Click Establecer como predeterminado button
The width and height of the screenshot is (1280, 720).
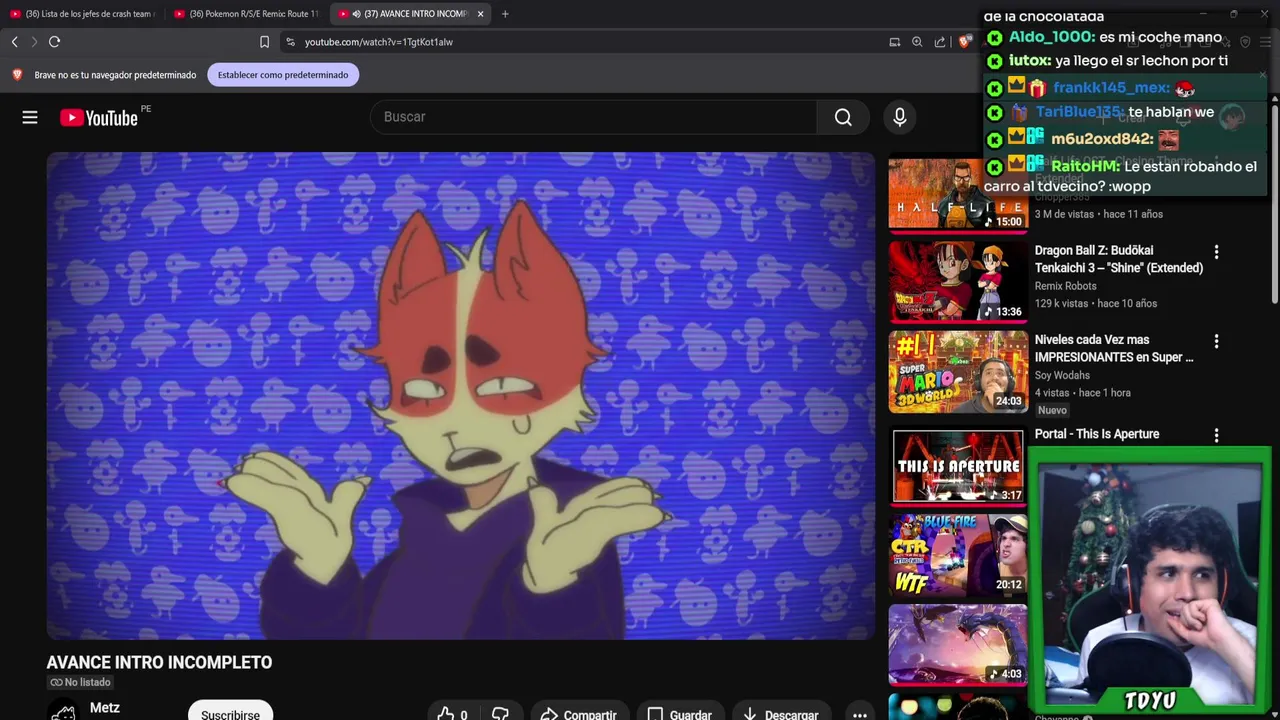pyautogui.click(x=283, y=75)
